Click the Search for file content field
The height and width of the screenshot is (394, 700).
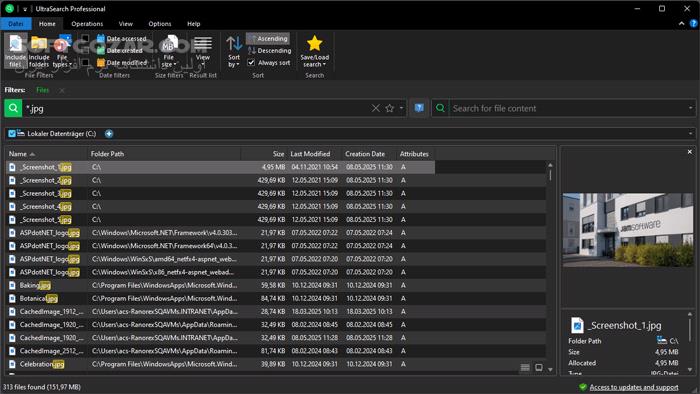click(x=567, y=108)
